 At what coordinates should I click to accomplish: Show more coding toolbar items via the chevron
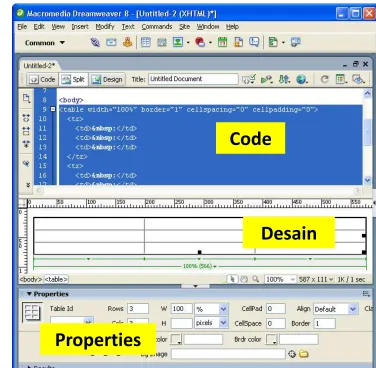click(x=28, y=185)
